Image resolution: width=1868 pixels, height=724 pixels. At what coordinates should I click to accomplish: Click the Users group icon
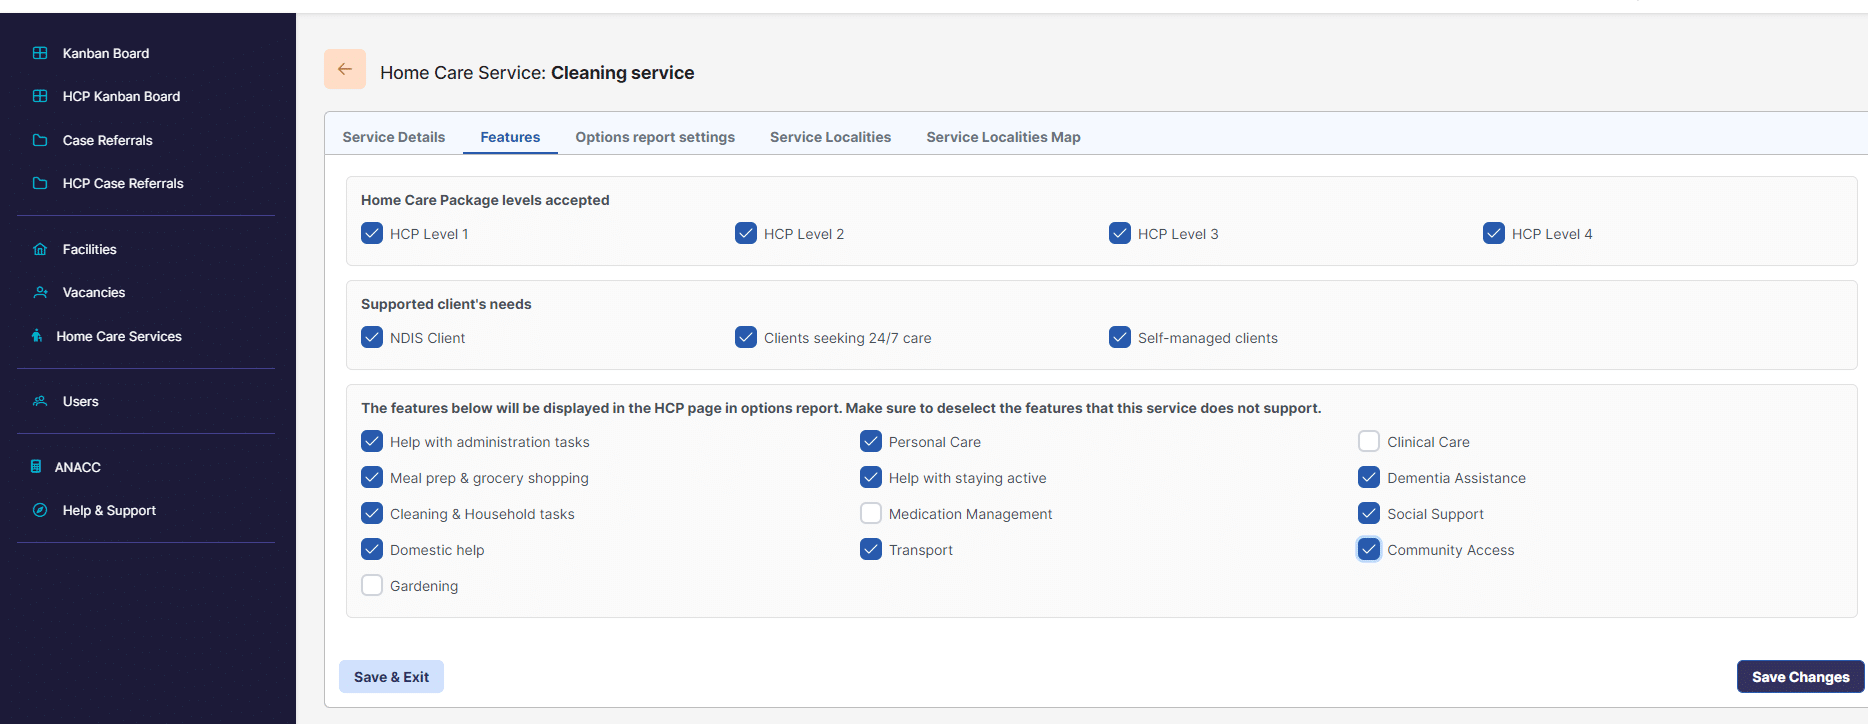point(40,401)
